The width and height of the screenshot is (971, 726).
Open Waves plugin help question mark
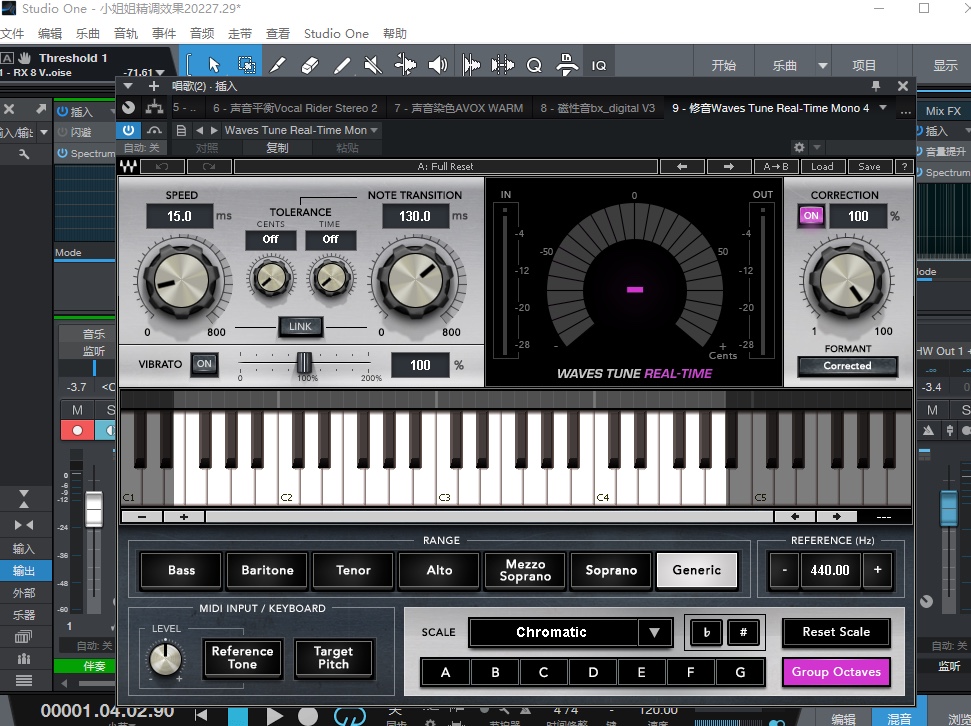click(904, 166)
